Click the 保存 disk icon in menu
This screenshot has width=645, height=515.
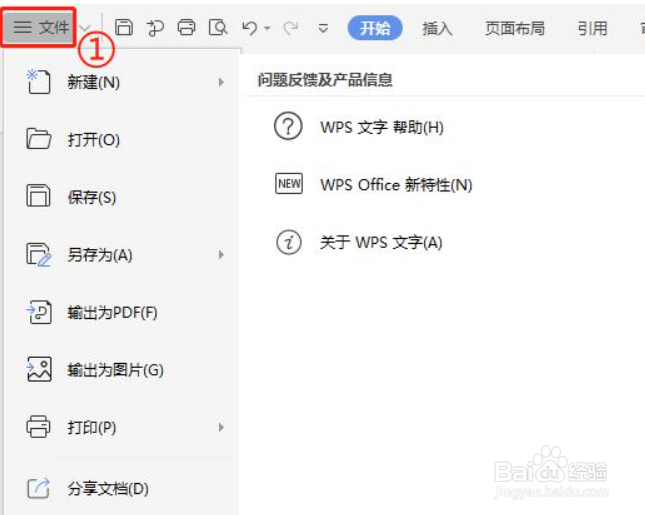38,195
